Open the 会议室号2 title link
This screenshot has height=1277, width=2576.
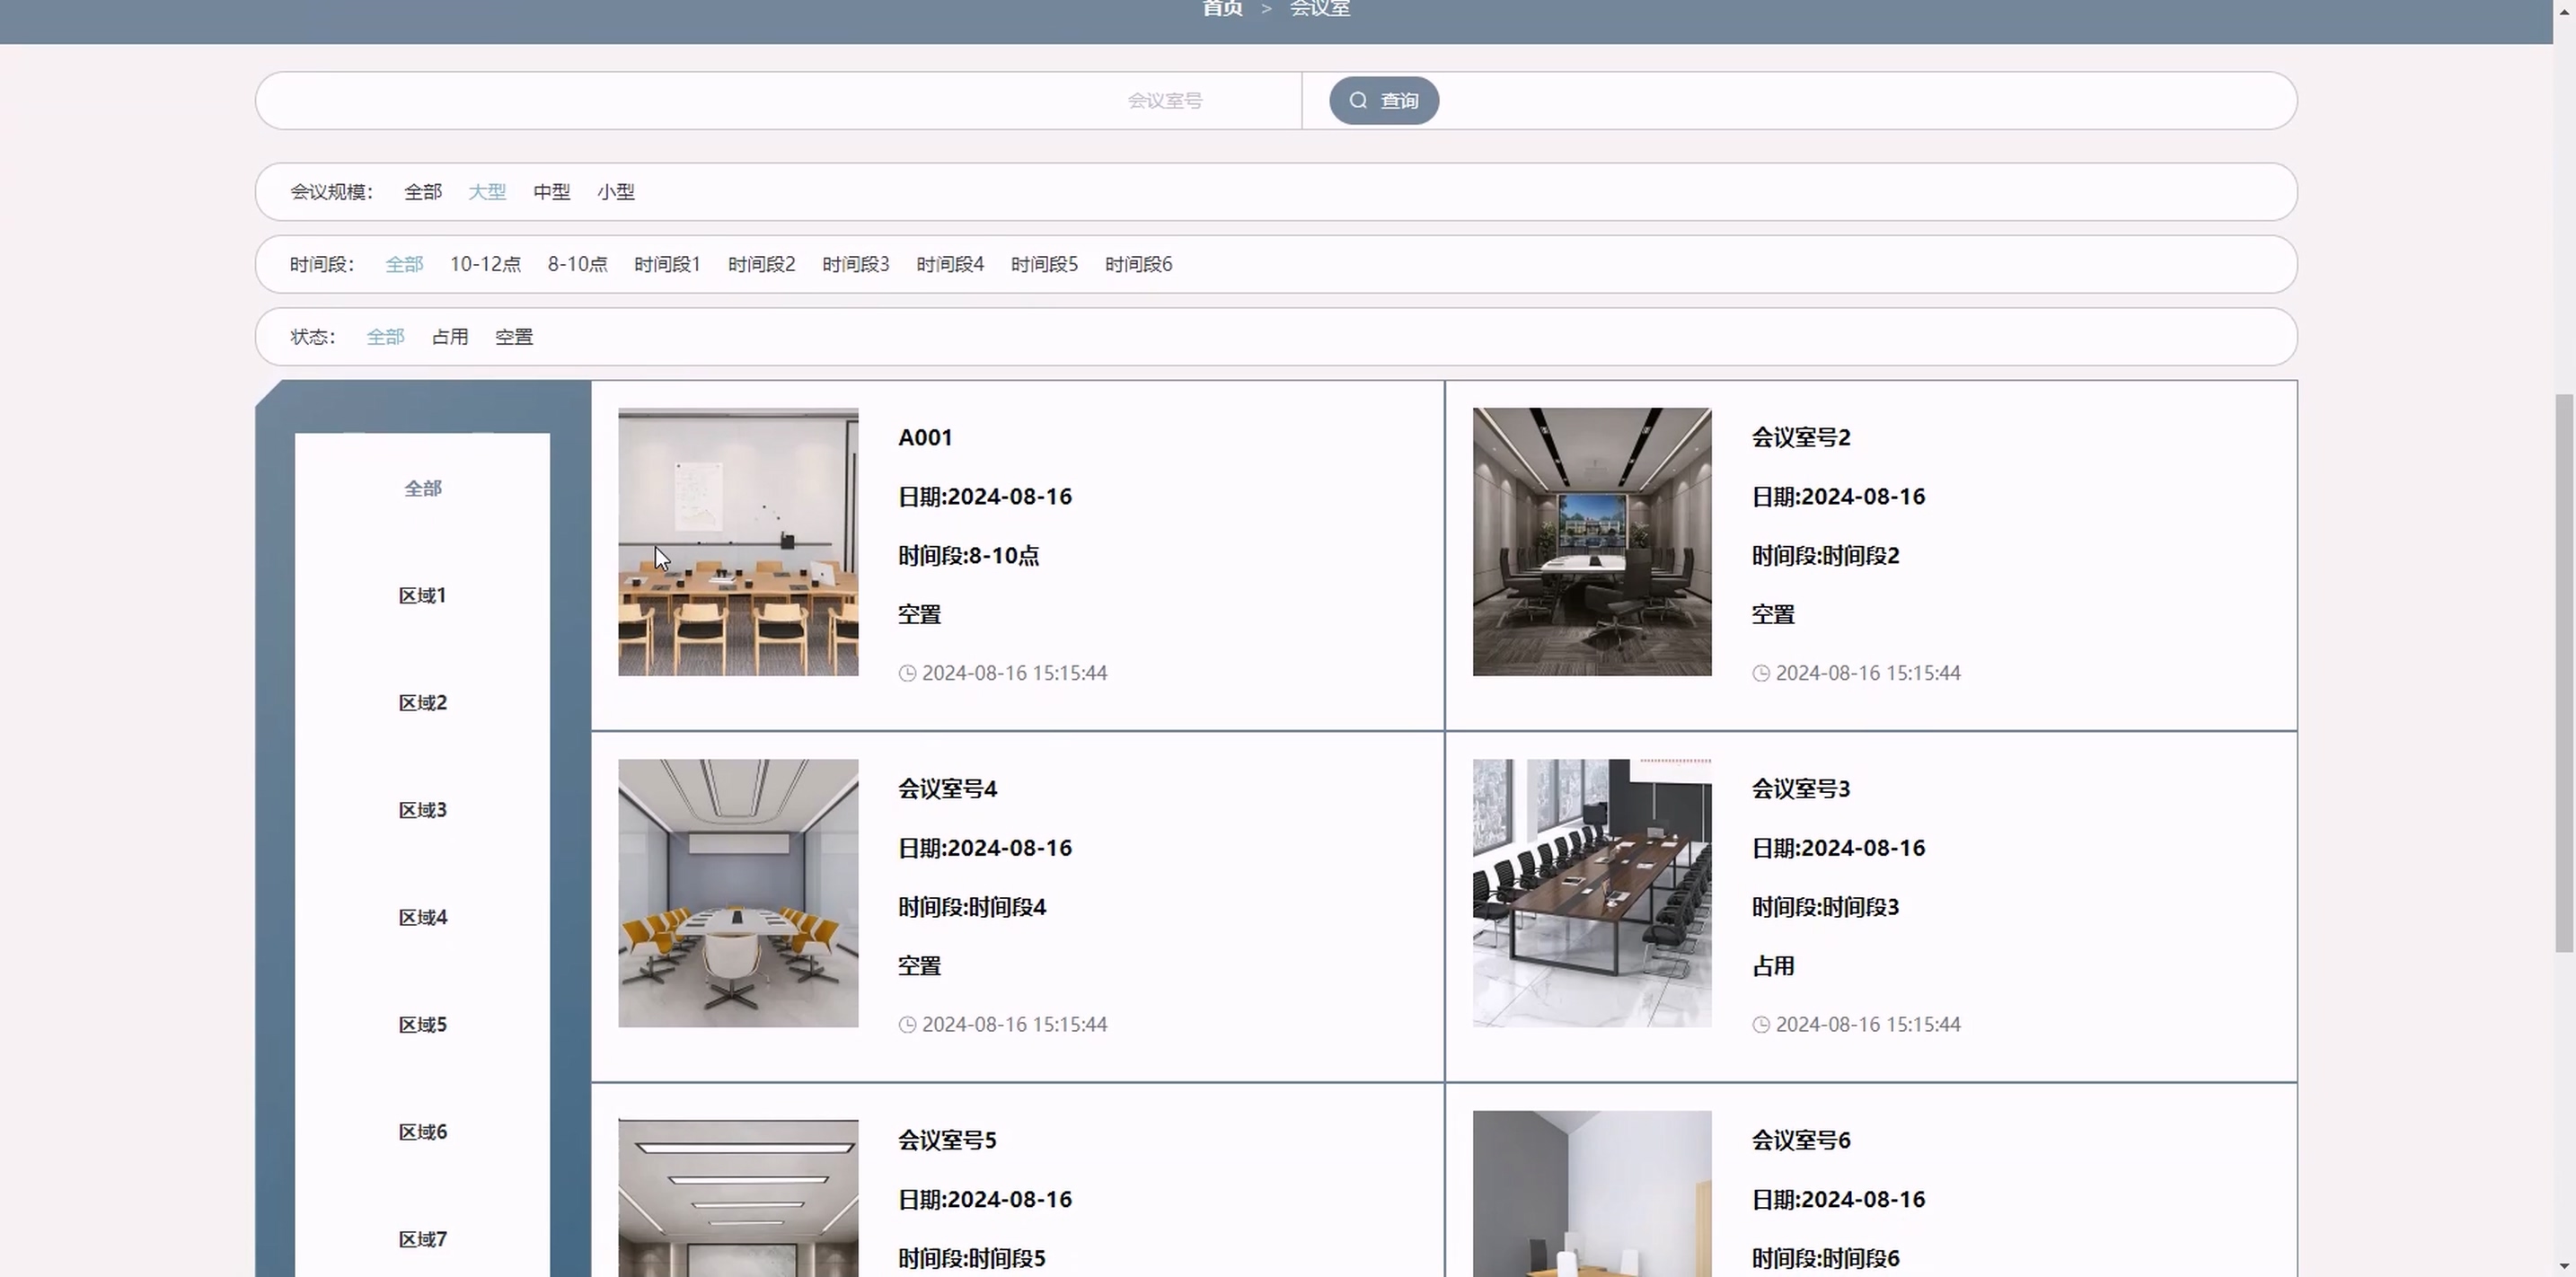[x=1800, y=438]
